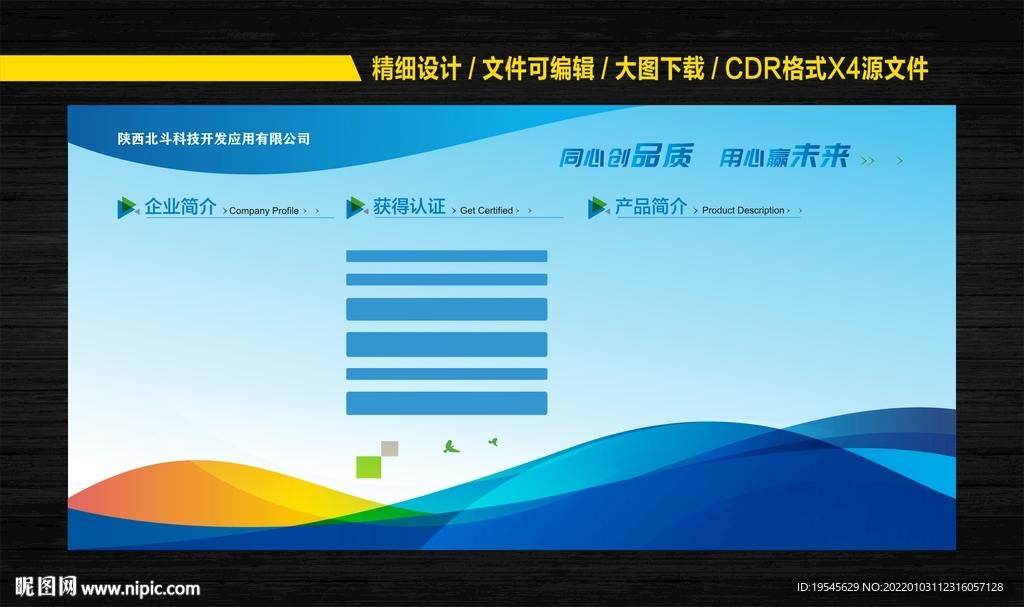This screenshot has height=607, width=1024.
Task: Click the play triangle icon beside 产品简介
Action: 598,208
